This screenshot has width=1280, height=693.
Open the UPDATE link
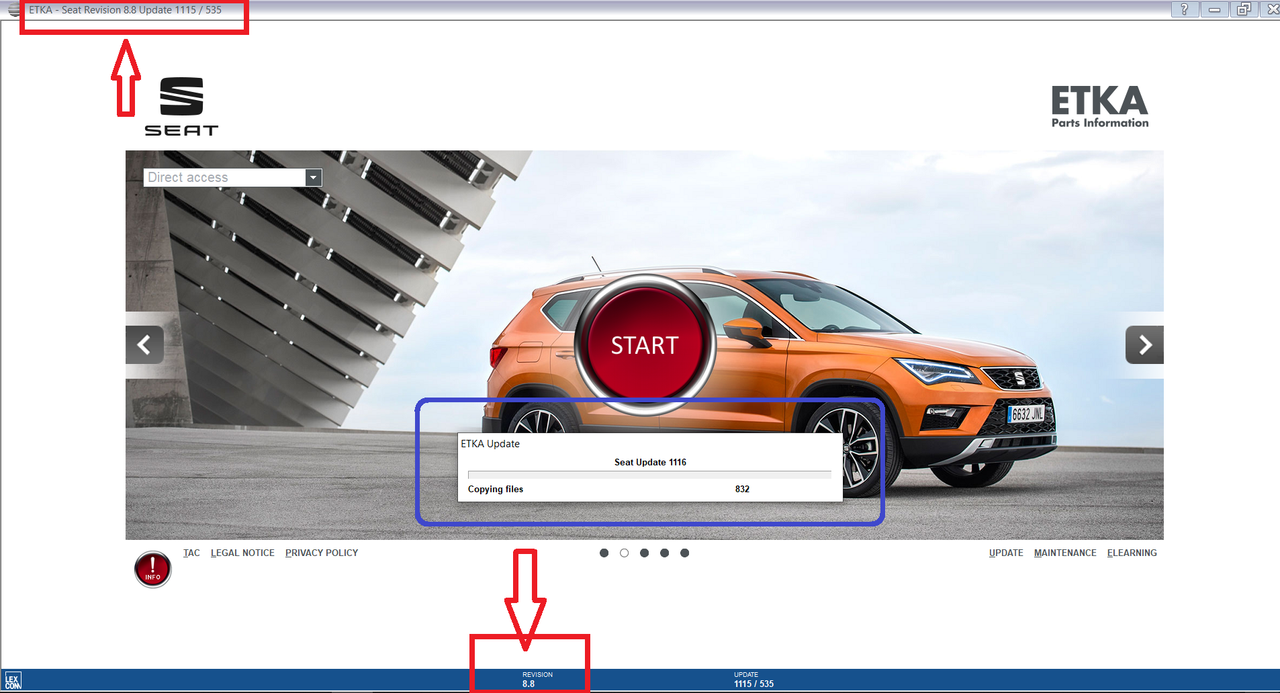(x=1006, y=553)
